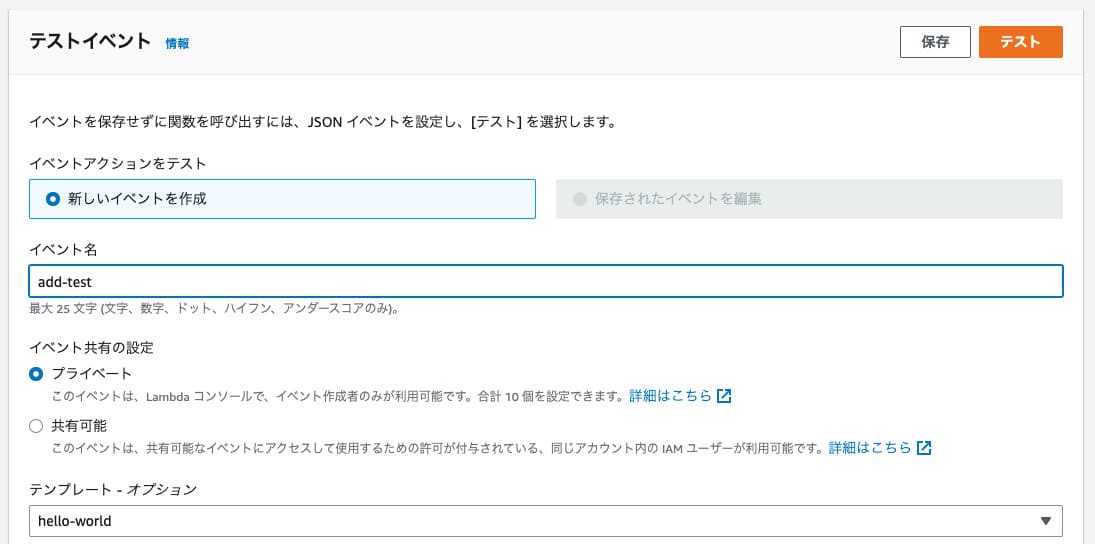Click the テストイベント panel heading
This screenshot has width=1095, height=544.
point(90,42)
